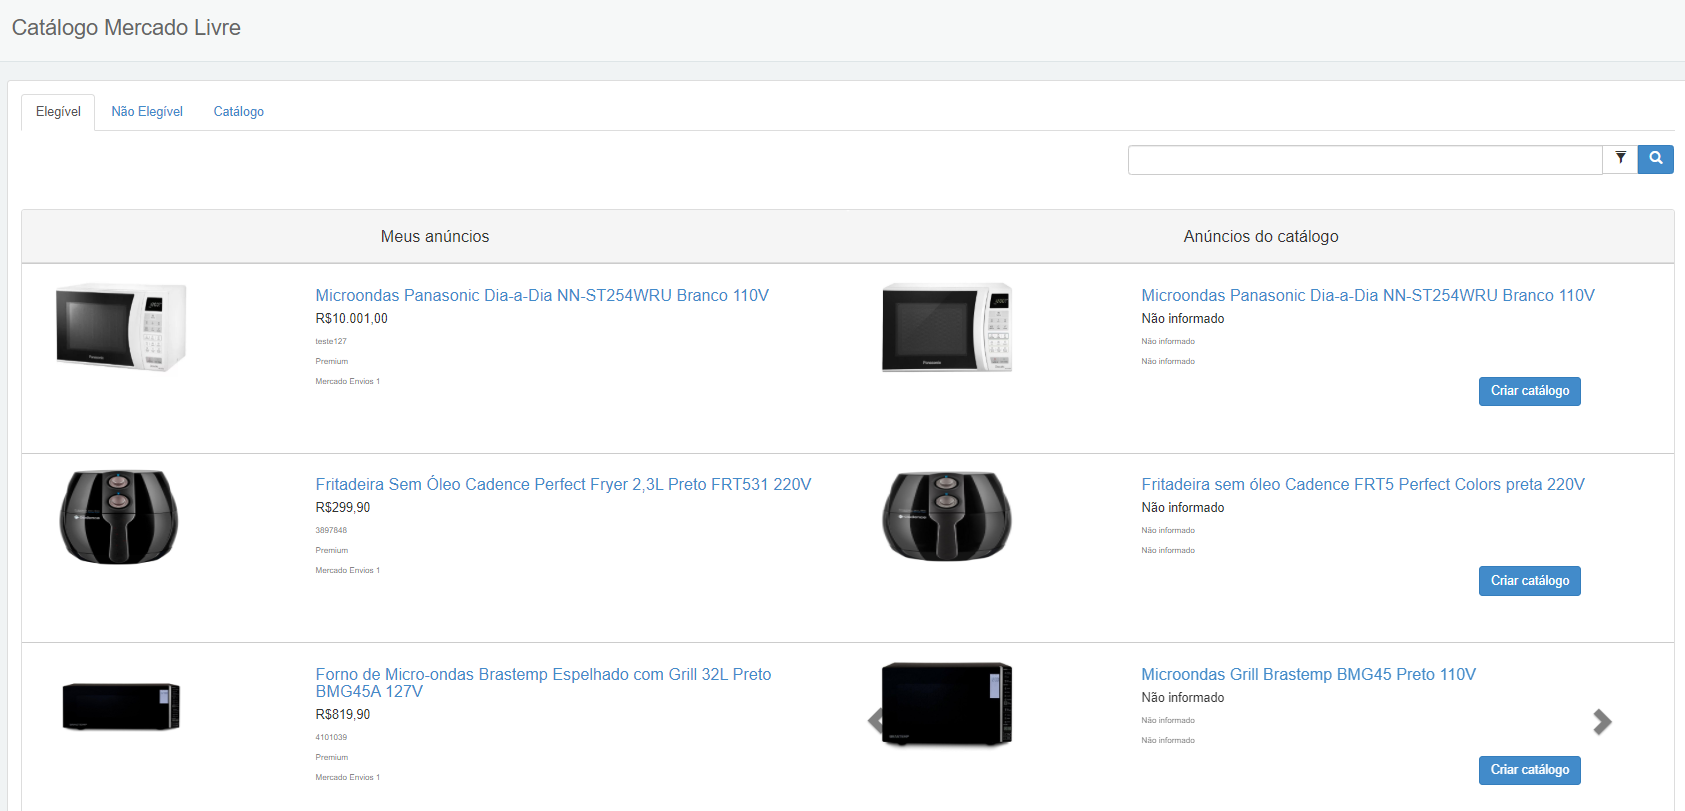Screen dimensions: 1685x811
Task: Click the Catálogo Mercado Livre page title
Action: 126,28
